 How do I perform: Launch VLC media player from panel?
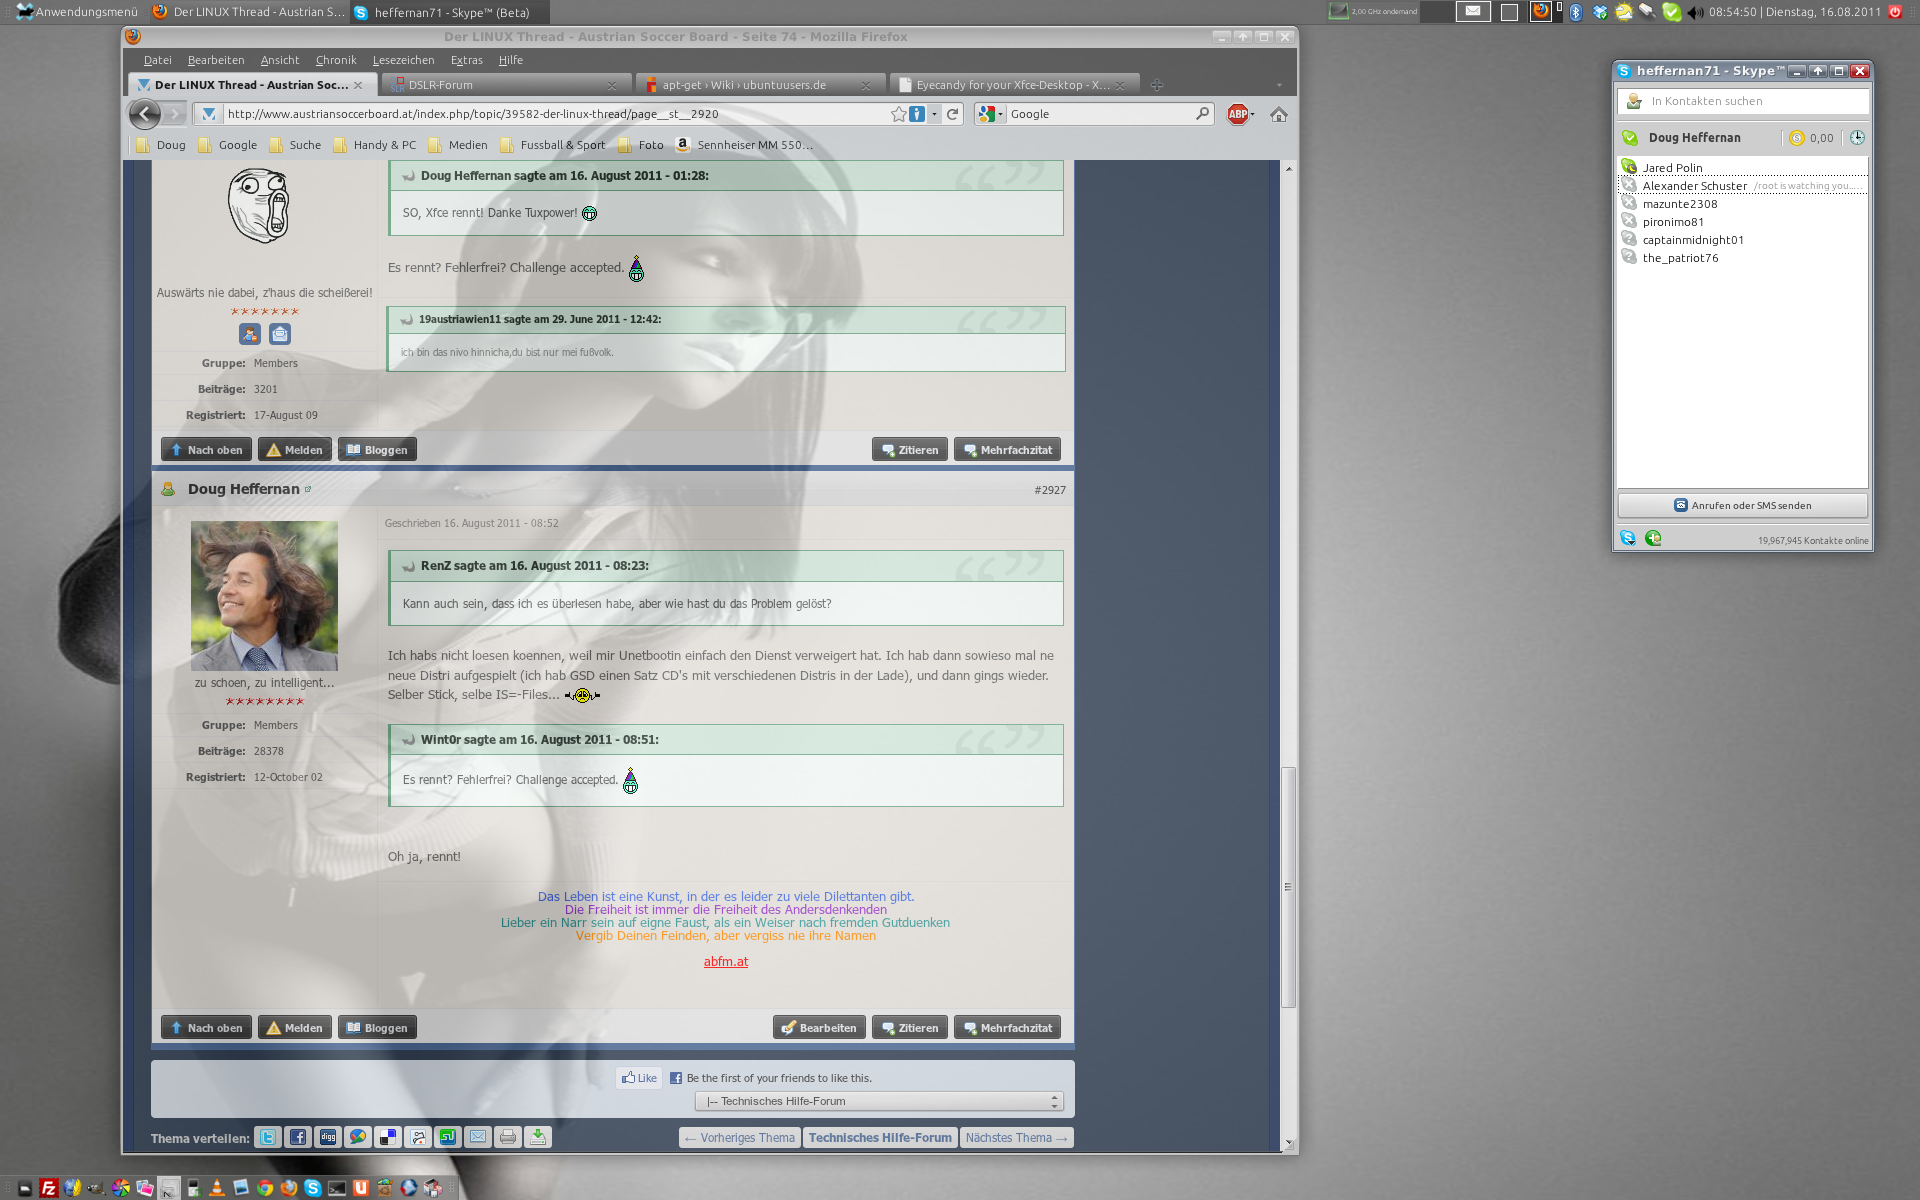coord(217,1188)
